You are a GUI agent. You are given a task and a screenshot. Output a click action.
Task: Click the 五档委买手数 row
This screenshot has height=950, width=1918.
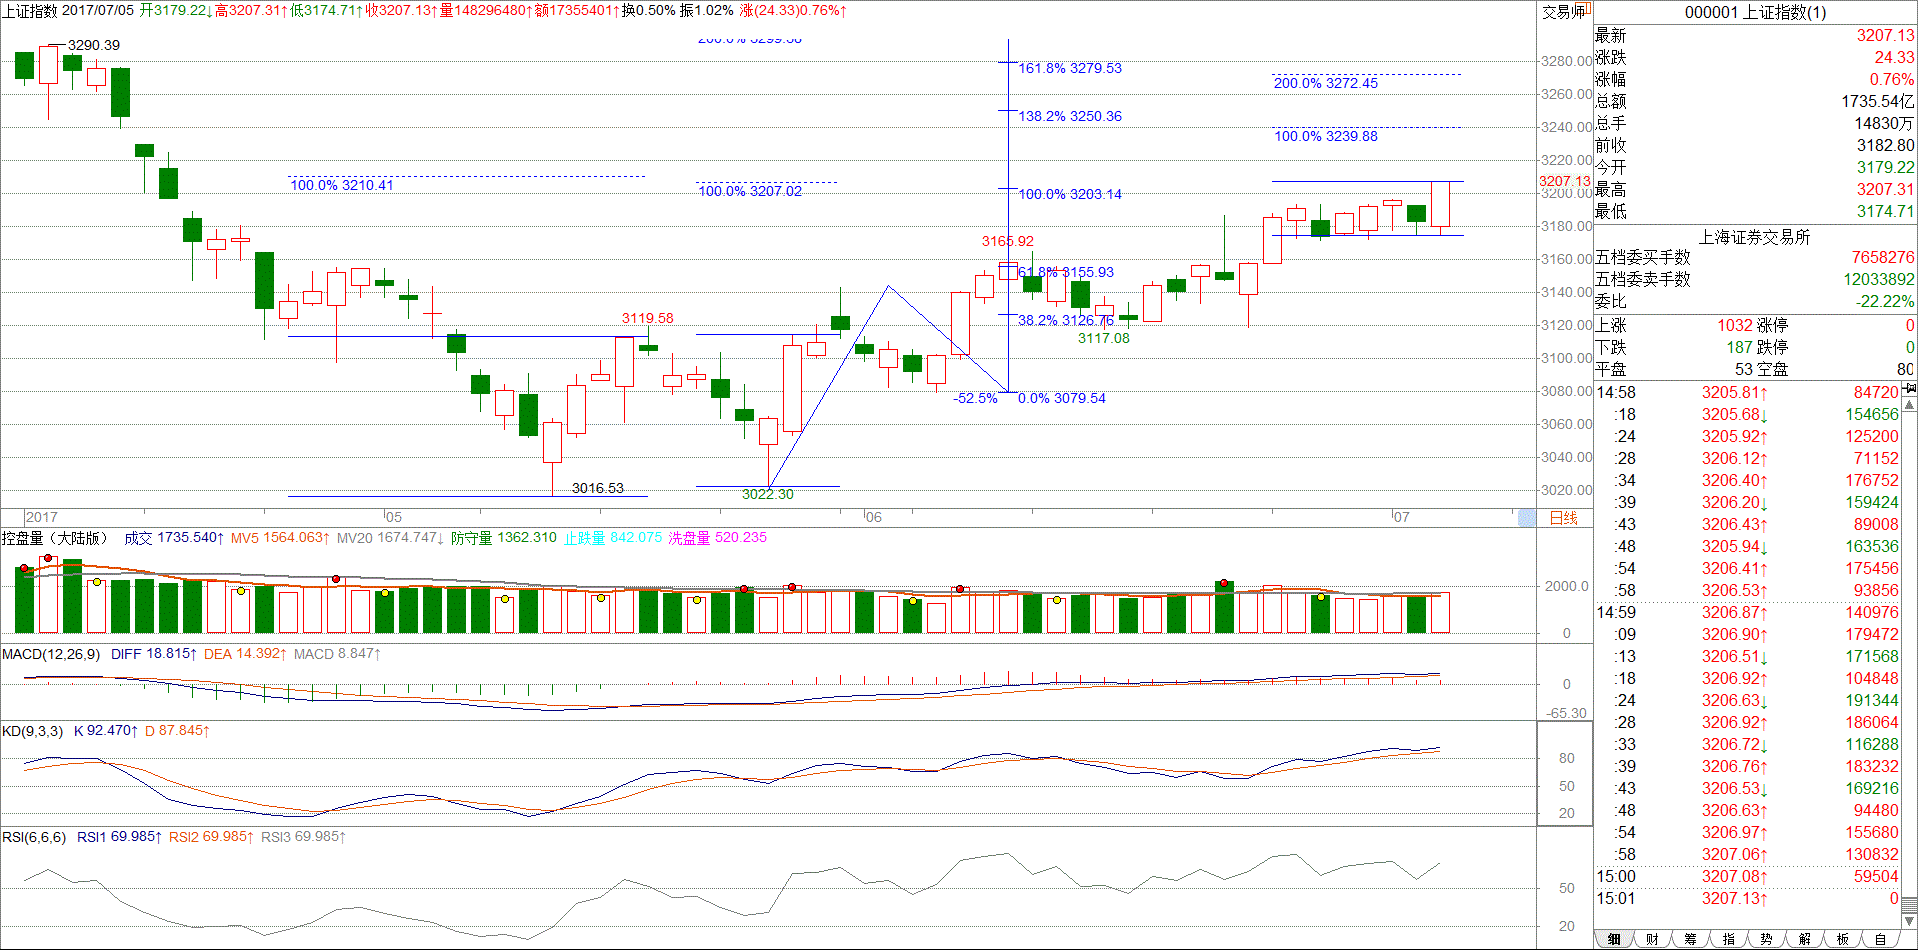1755,257
